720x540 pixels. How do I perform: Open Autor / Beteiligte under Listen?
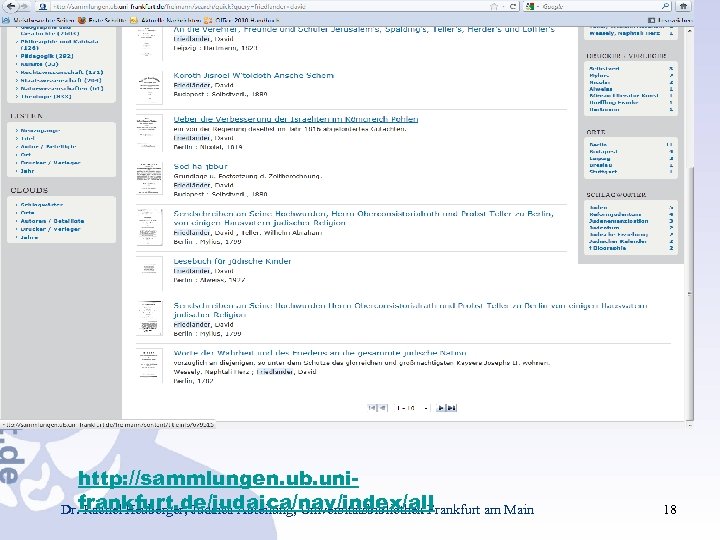point(49,146)
